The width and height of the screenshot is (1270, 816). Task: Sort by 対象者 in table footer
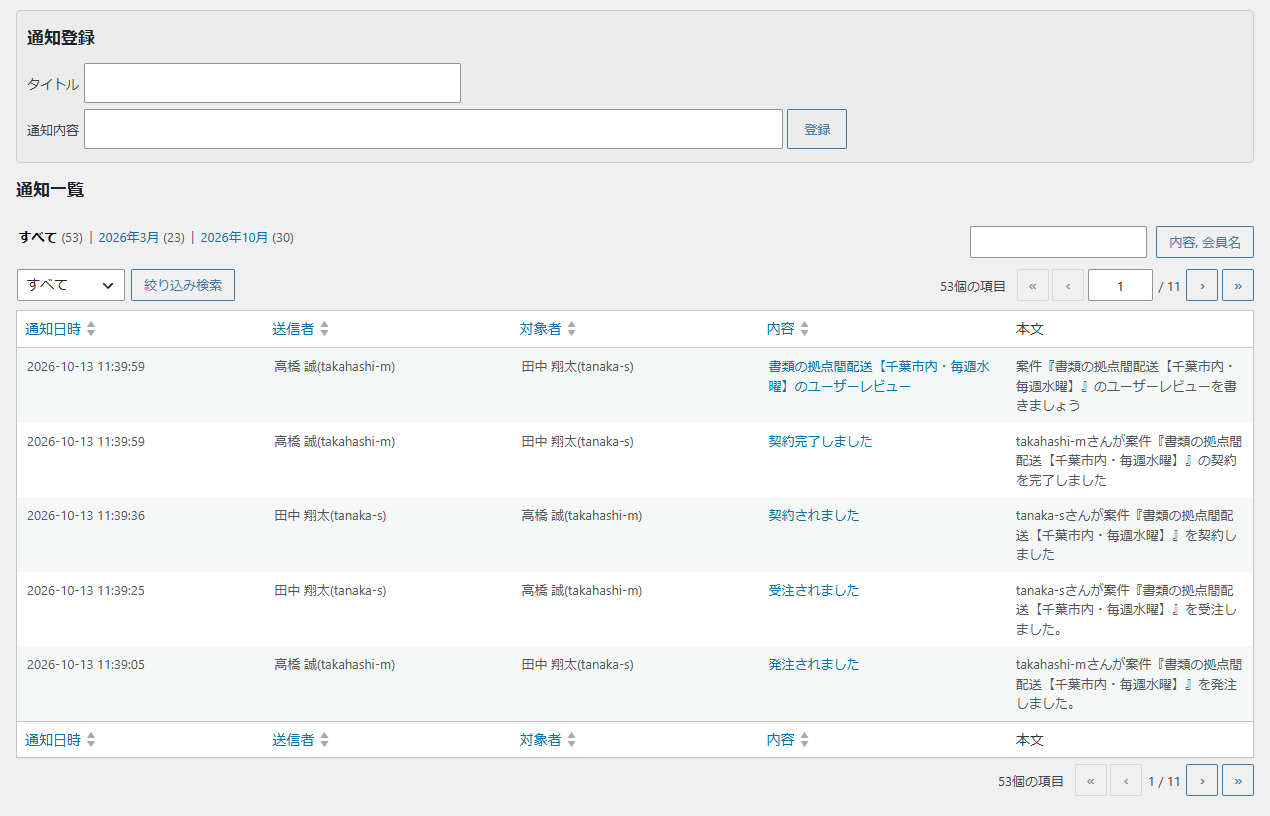[540, 740]
